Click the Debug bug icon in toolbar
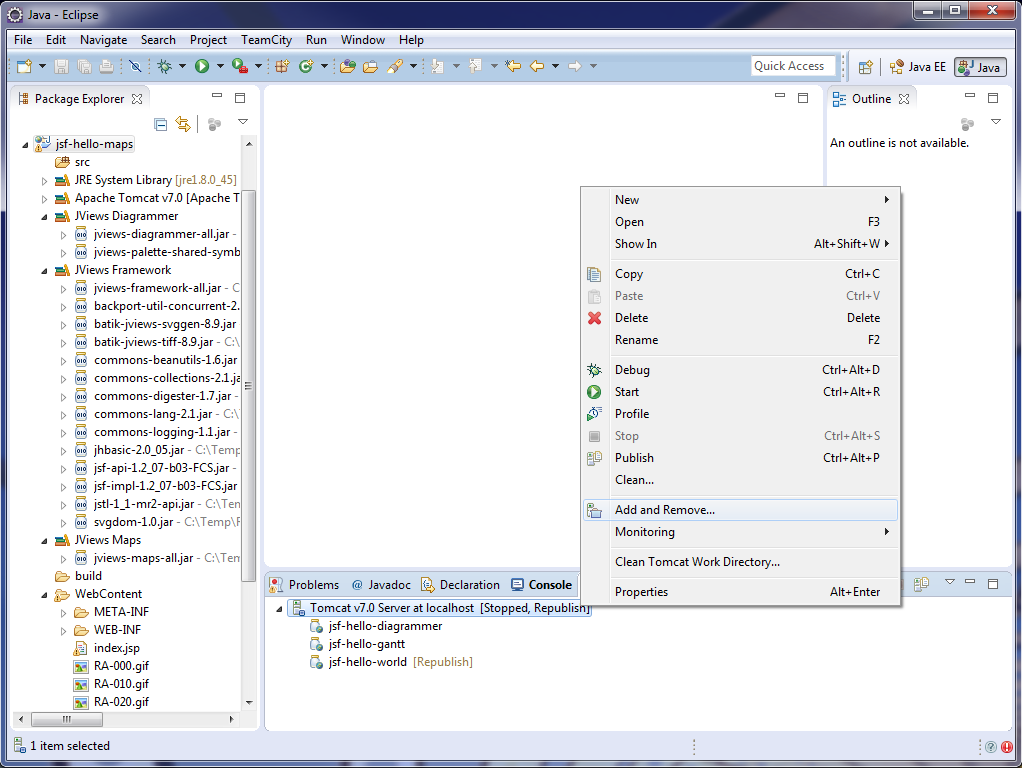 coord(164,66)
